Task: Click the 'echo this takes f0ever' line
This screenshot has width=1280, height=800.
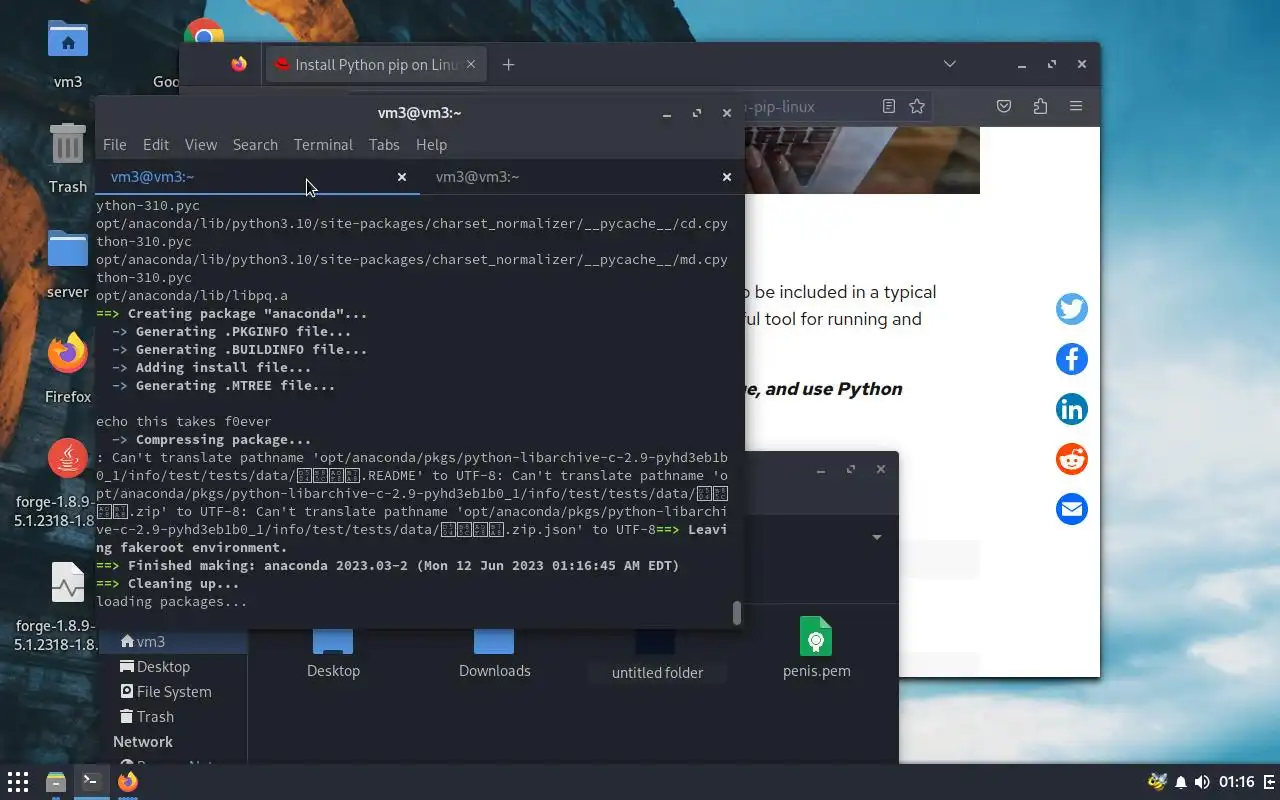Action: (x=184, y=422)
